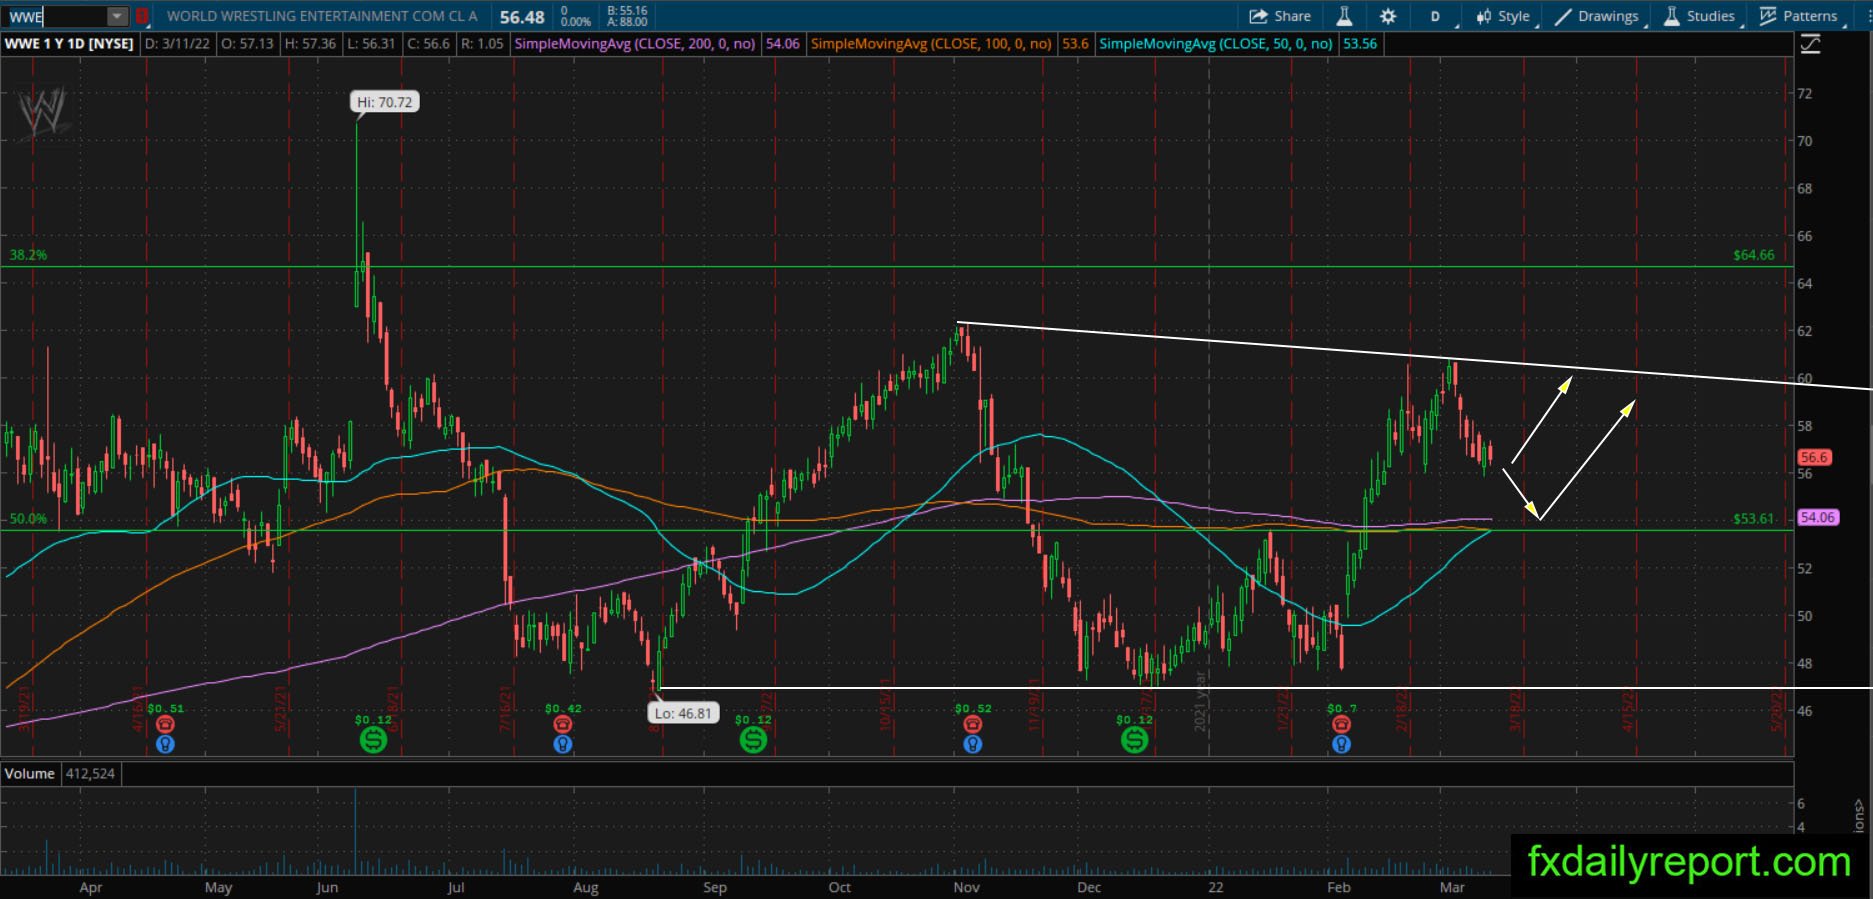Click the Nov label on the time axis
This screenshot has width=1873, height=899.
point(966,887)
